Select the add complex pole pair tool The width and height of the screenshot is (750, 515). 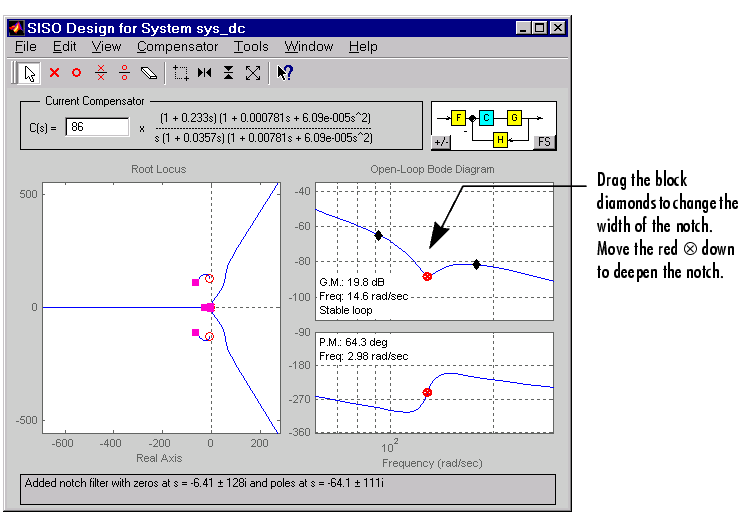(x=100, y=72)
